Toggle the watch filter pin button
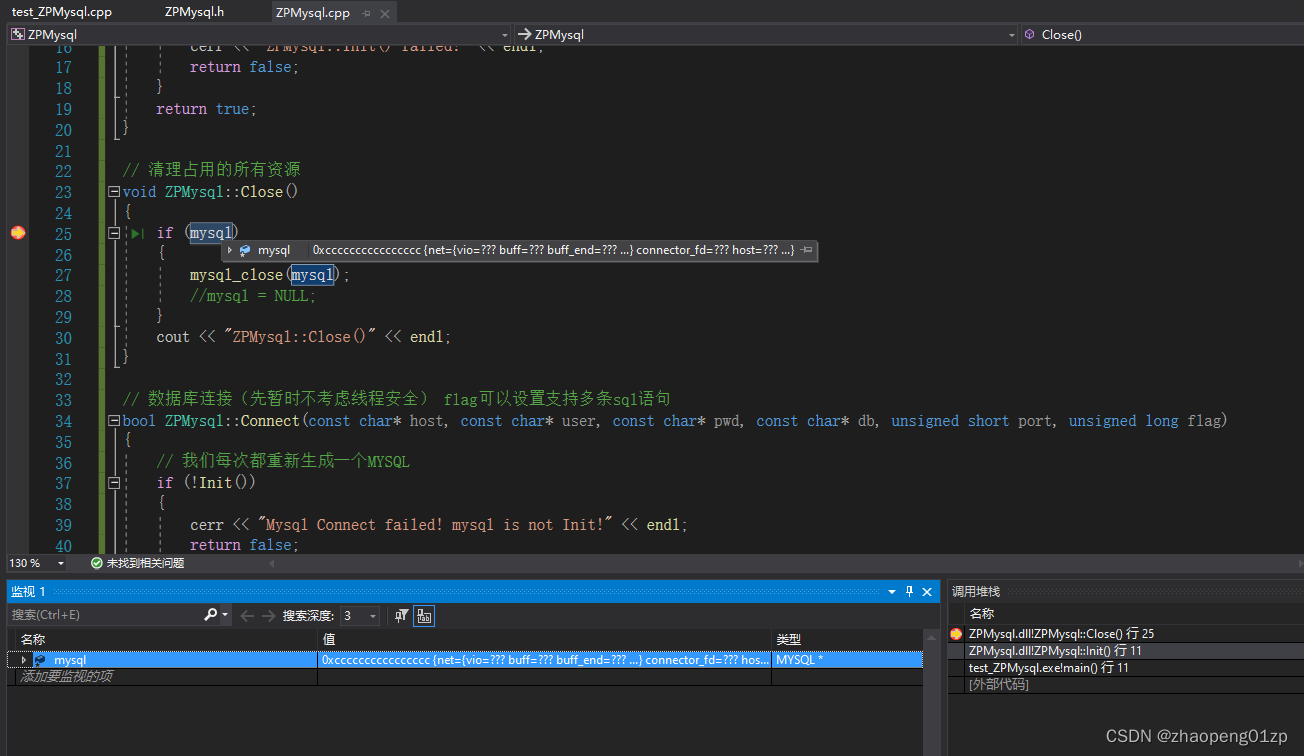 click(x=401, y=616)
